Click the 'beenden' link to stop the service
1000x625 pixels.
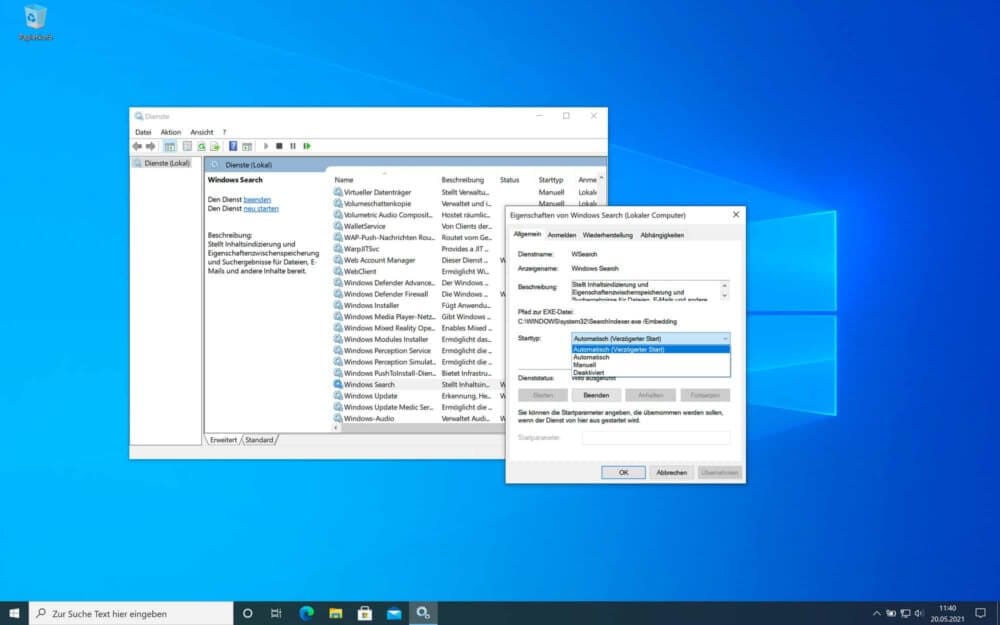click(x=257, y=200)
